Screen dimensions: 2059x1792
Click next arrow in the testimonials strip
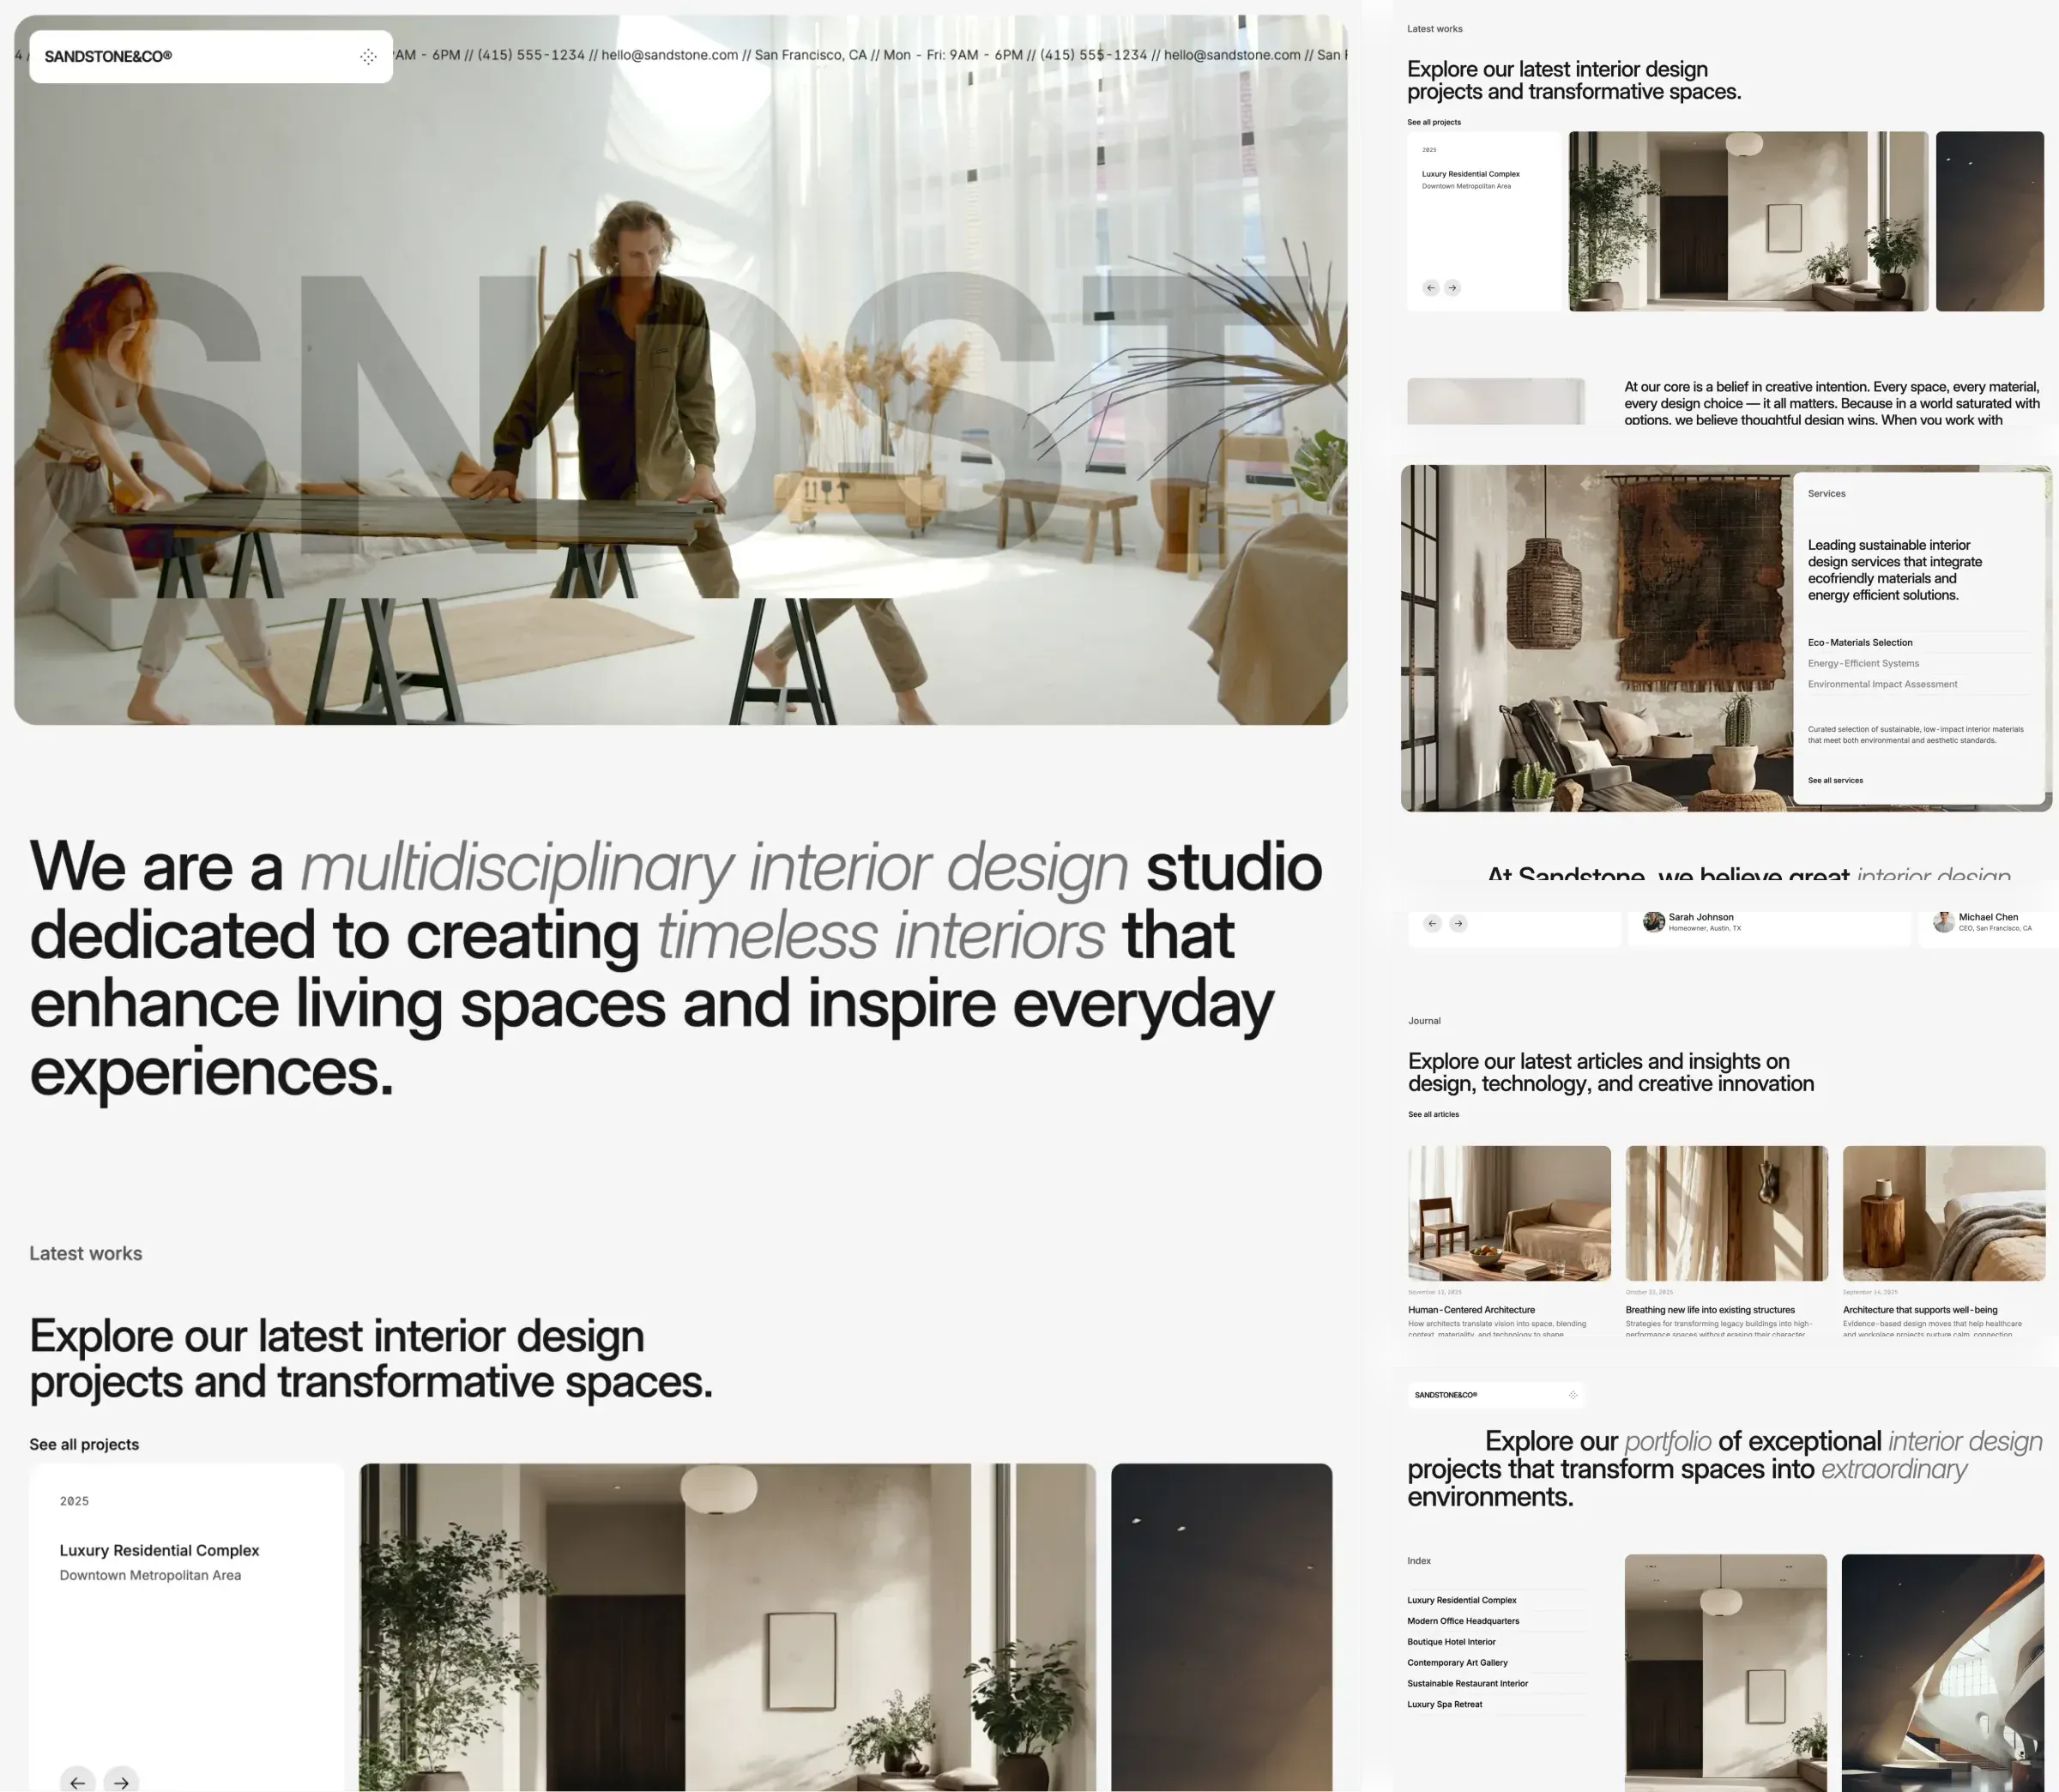[1458, 924]
